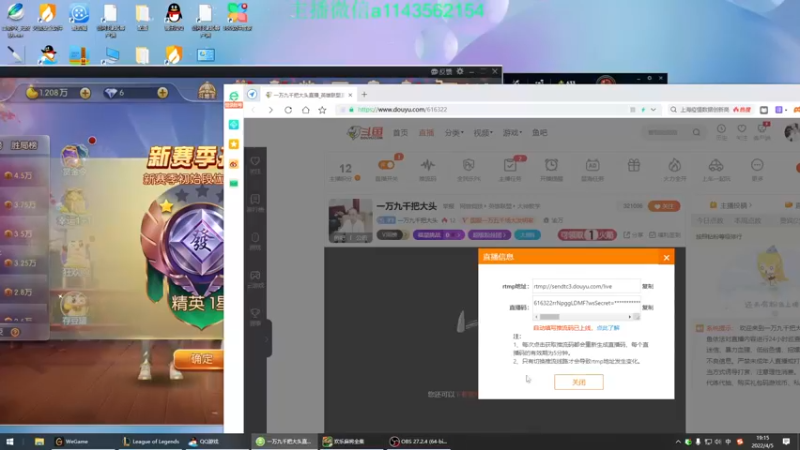This screenshot has height=450, width=800.
Task: Open the followed heart icon in header
Action: point(742,129)
